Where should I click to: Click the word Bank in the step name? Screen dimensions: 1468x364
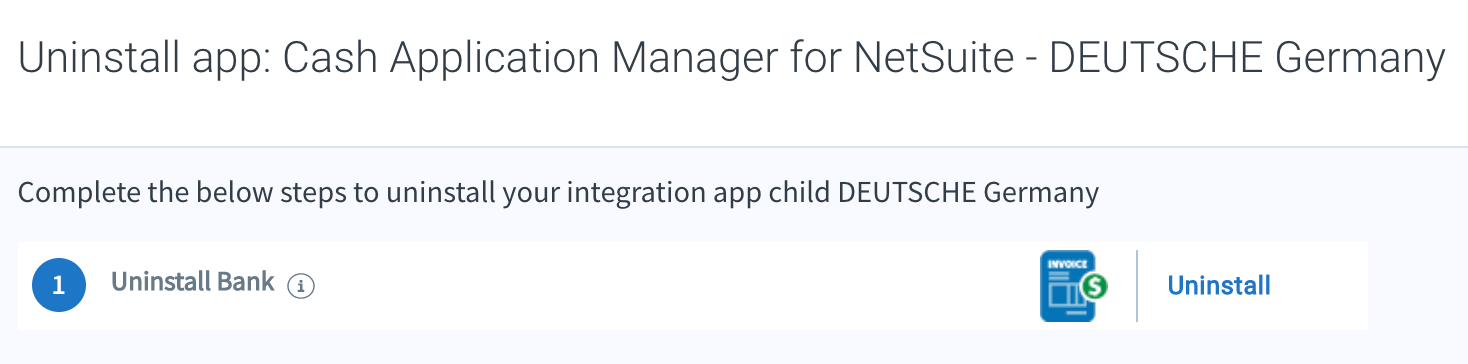click(x=246, y=282)
